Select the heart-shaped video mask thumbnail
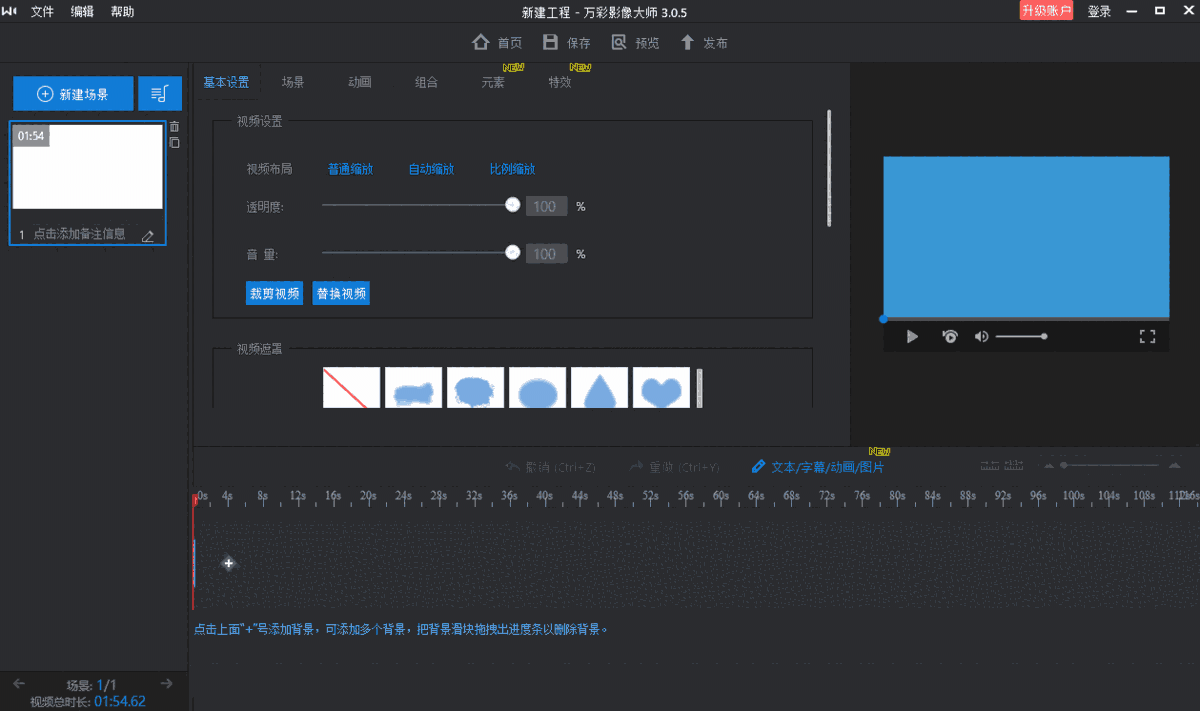Image resolution: width=1200 pixels, height=711 pixels. tap(660, 387)
